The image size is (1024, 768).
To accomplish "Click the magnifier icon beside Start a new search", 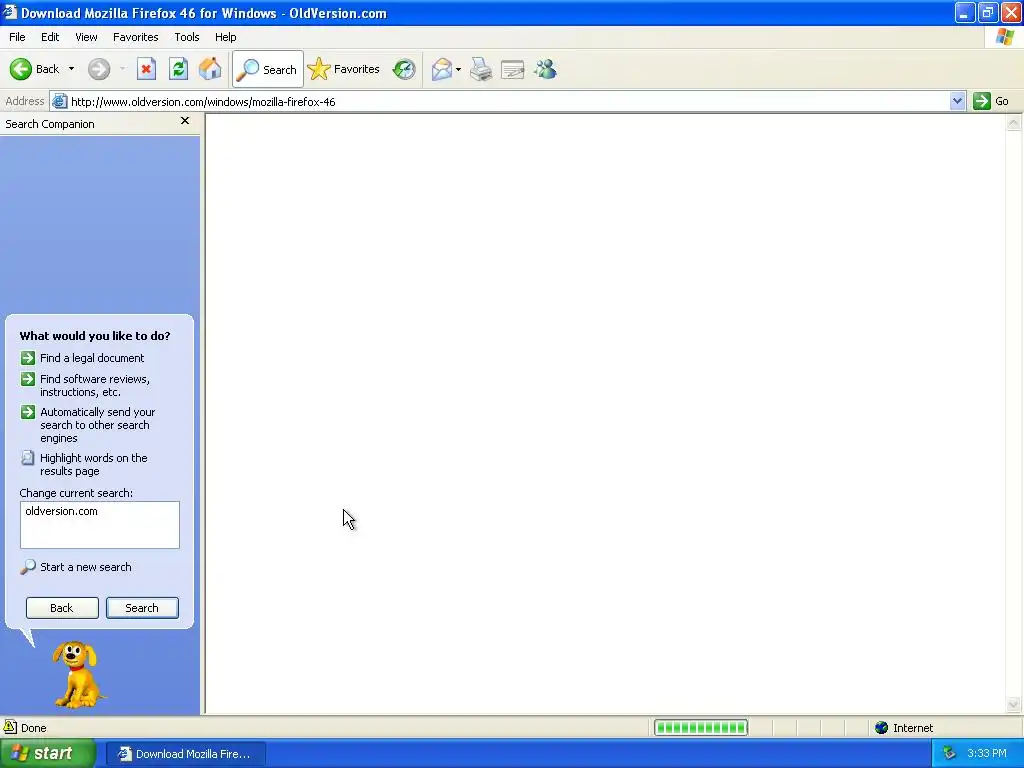I will pyautogui.click(x=27, y=567).
